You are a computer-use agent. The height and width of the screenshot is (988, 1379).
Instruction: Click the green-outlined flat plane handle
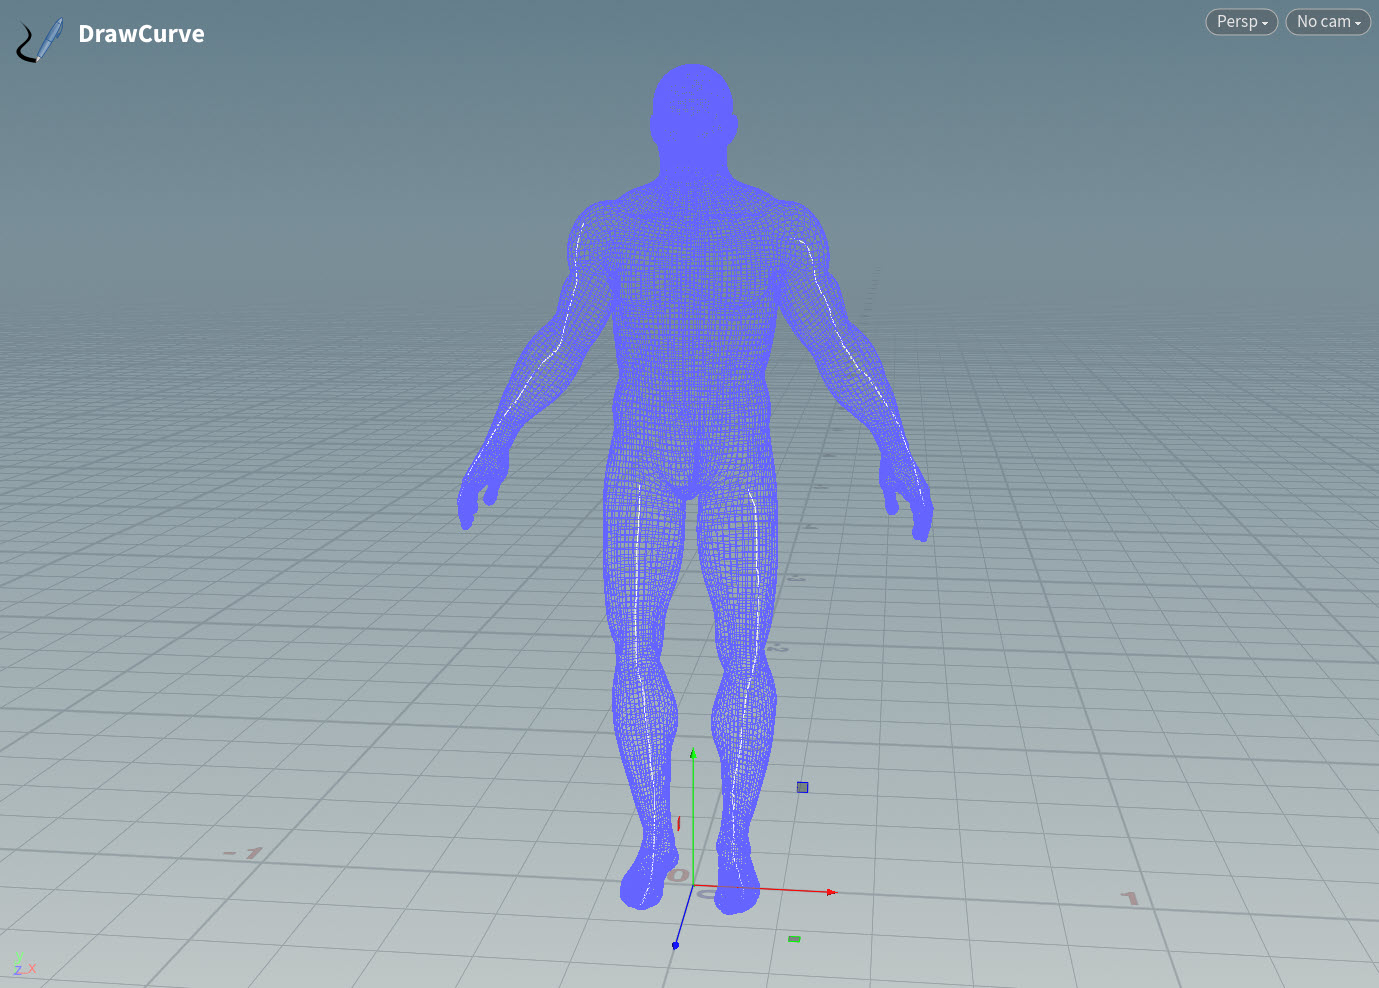[x=794, y=939]
